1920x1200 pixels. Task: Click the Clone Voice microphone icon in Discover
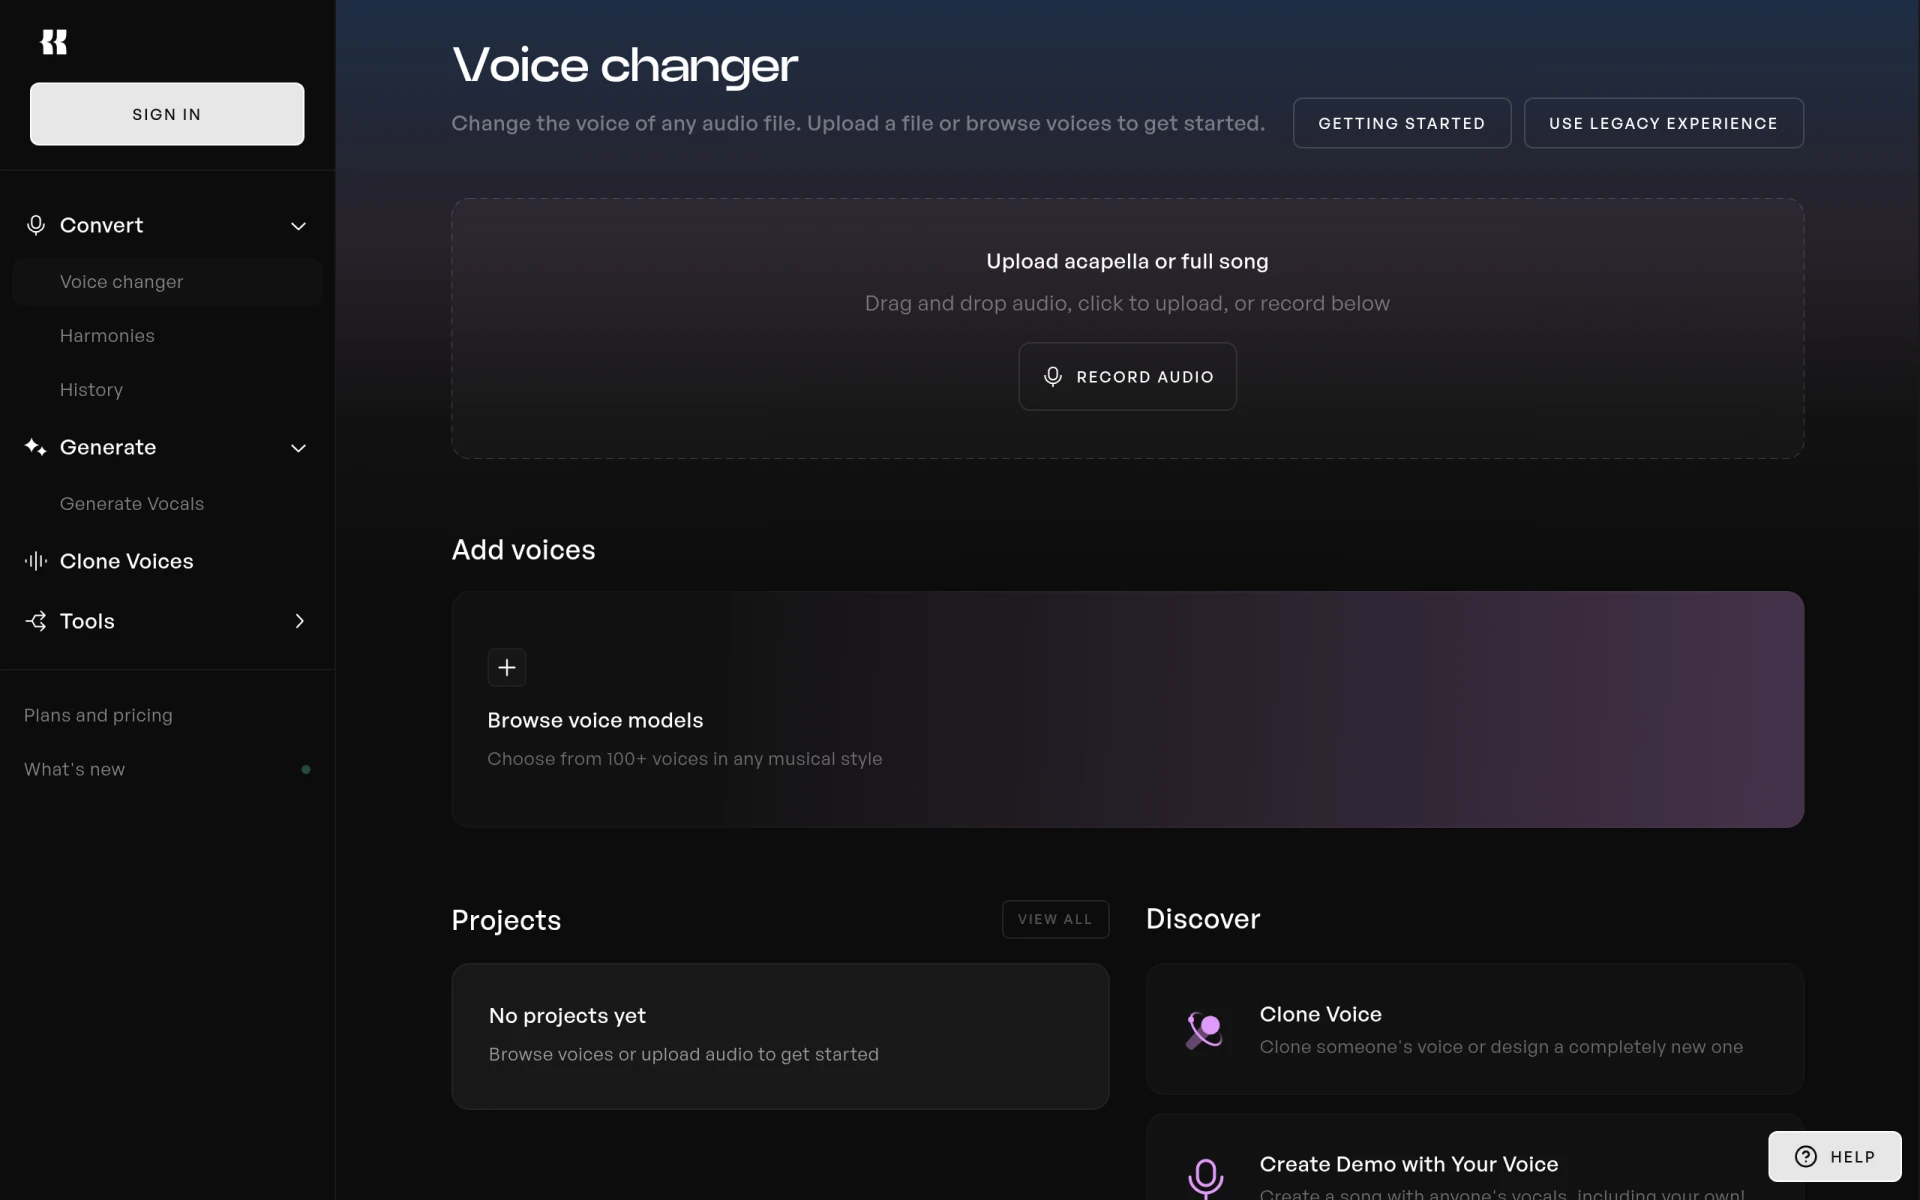tap(1205, 1030)
